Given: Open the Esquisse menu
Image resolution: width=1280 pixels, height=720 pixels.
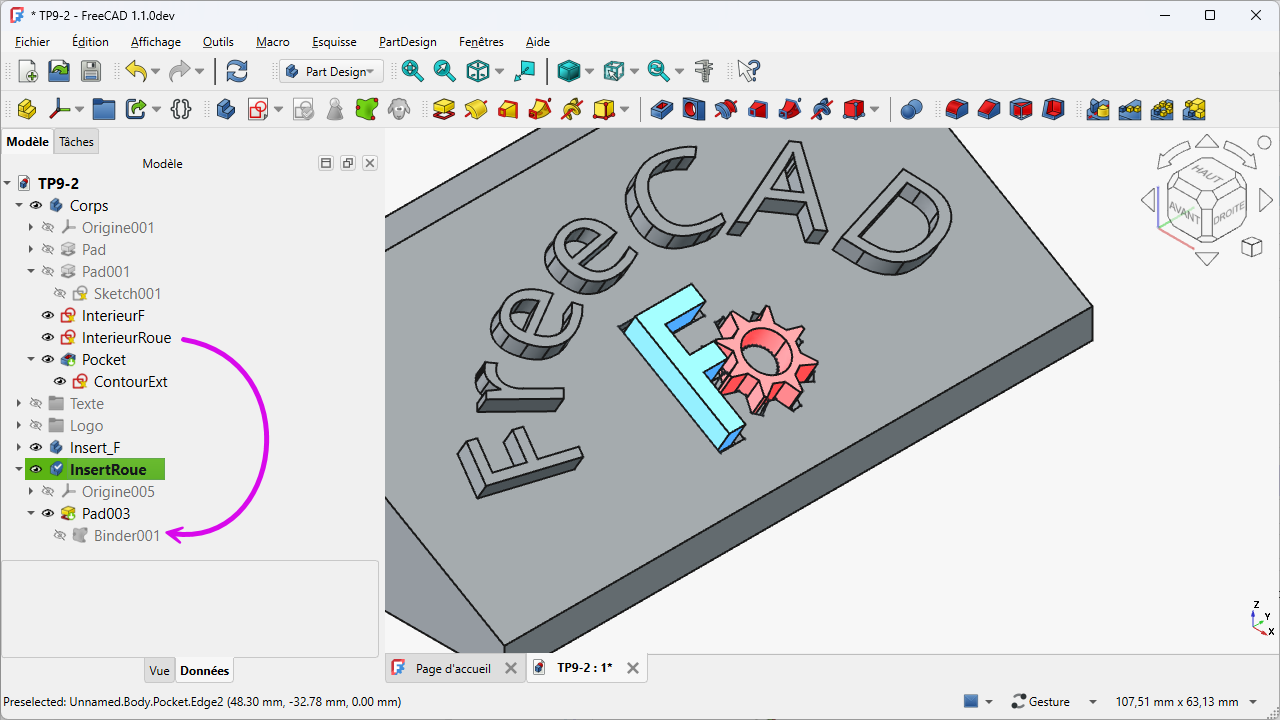Looking at the screenshot, I should pos(334,42).
